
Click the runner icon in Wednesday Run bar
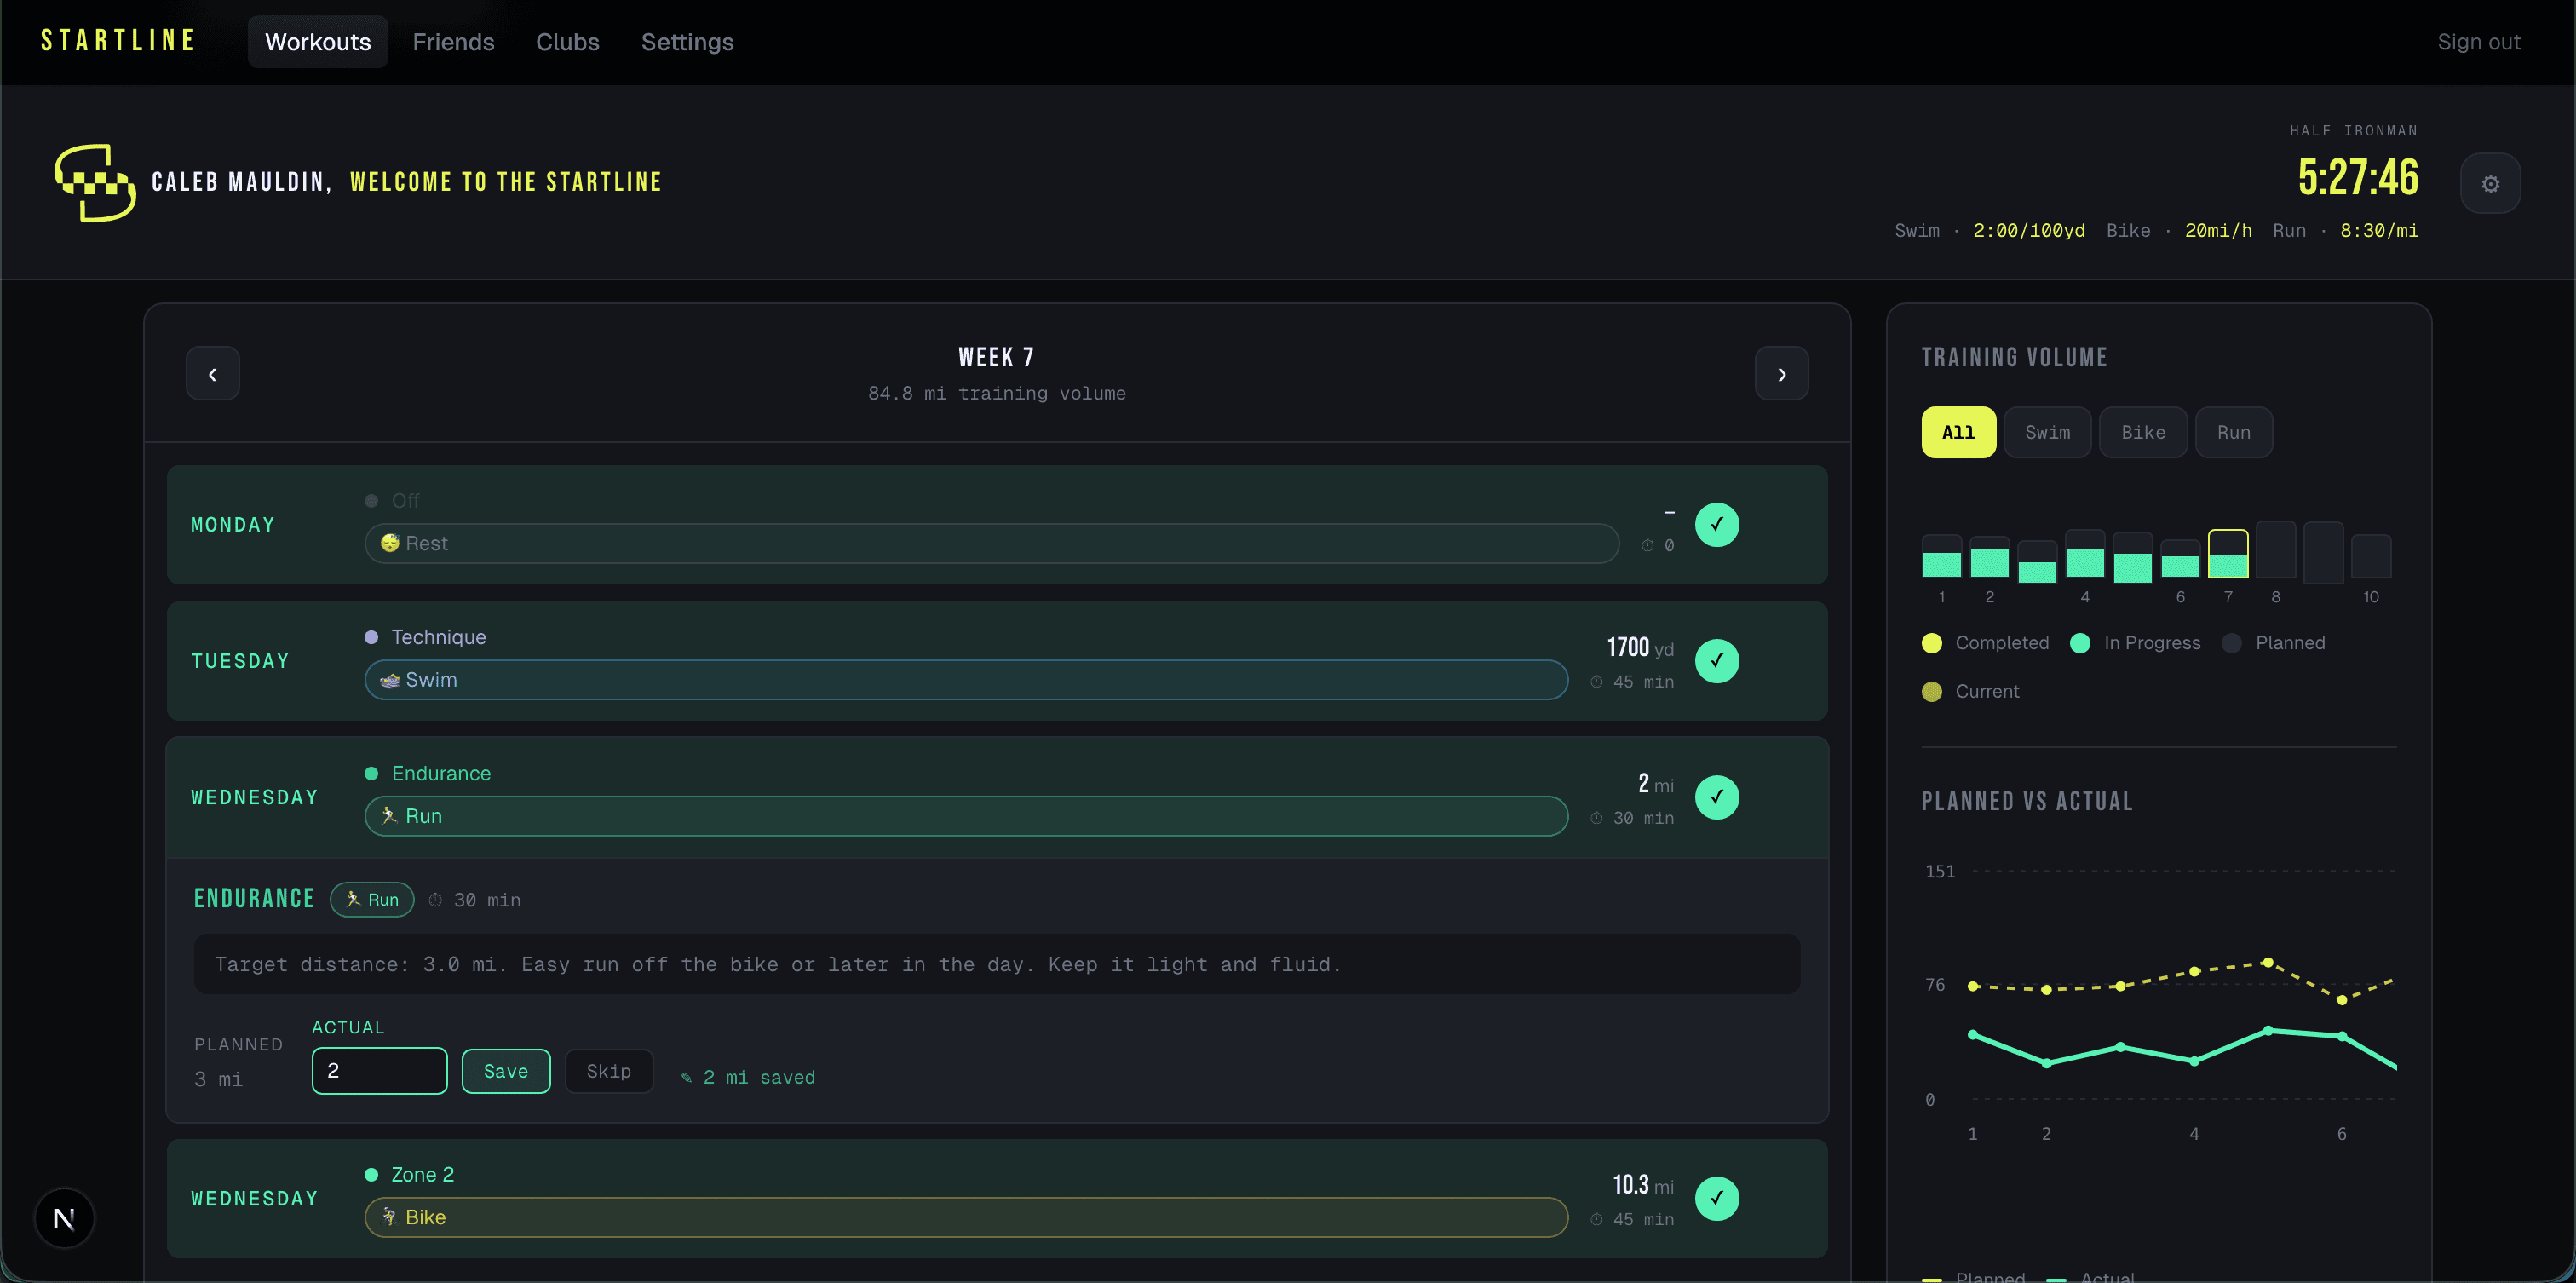click(x=390, y=816)
